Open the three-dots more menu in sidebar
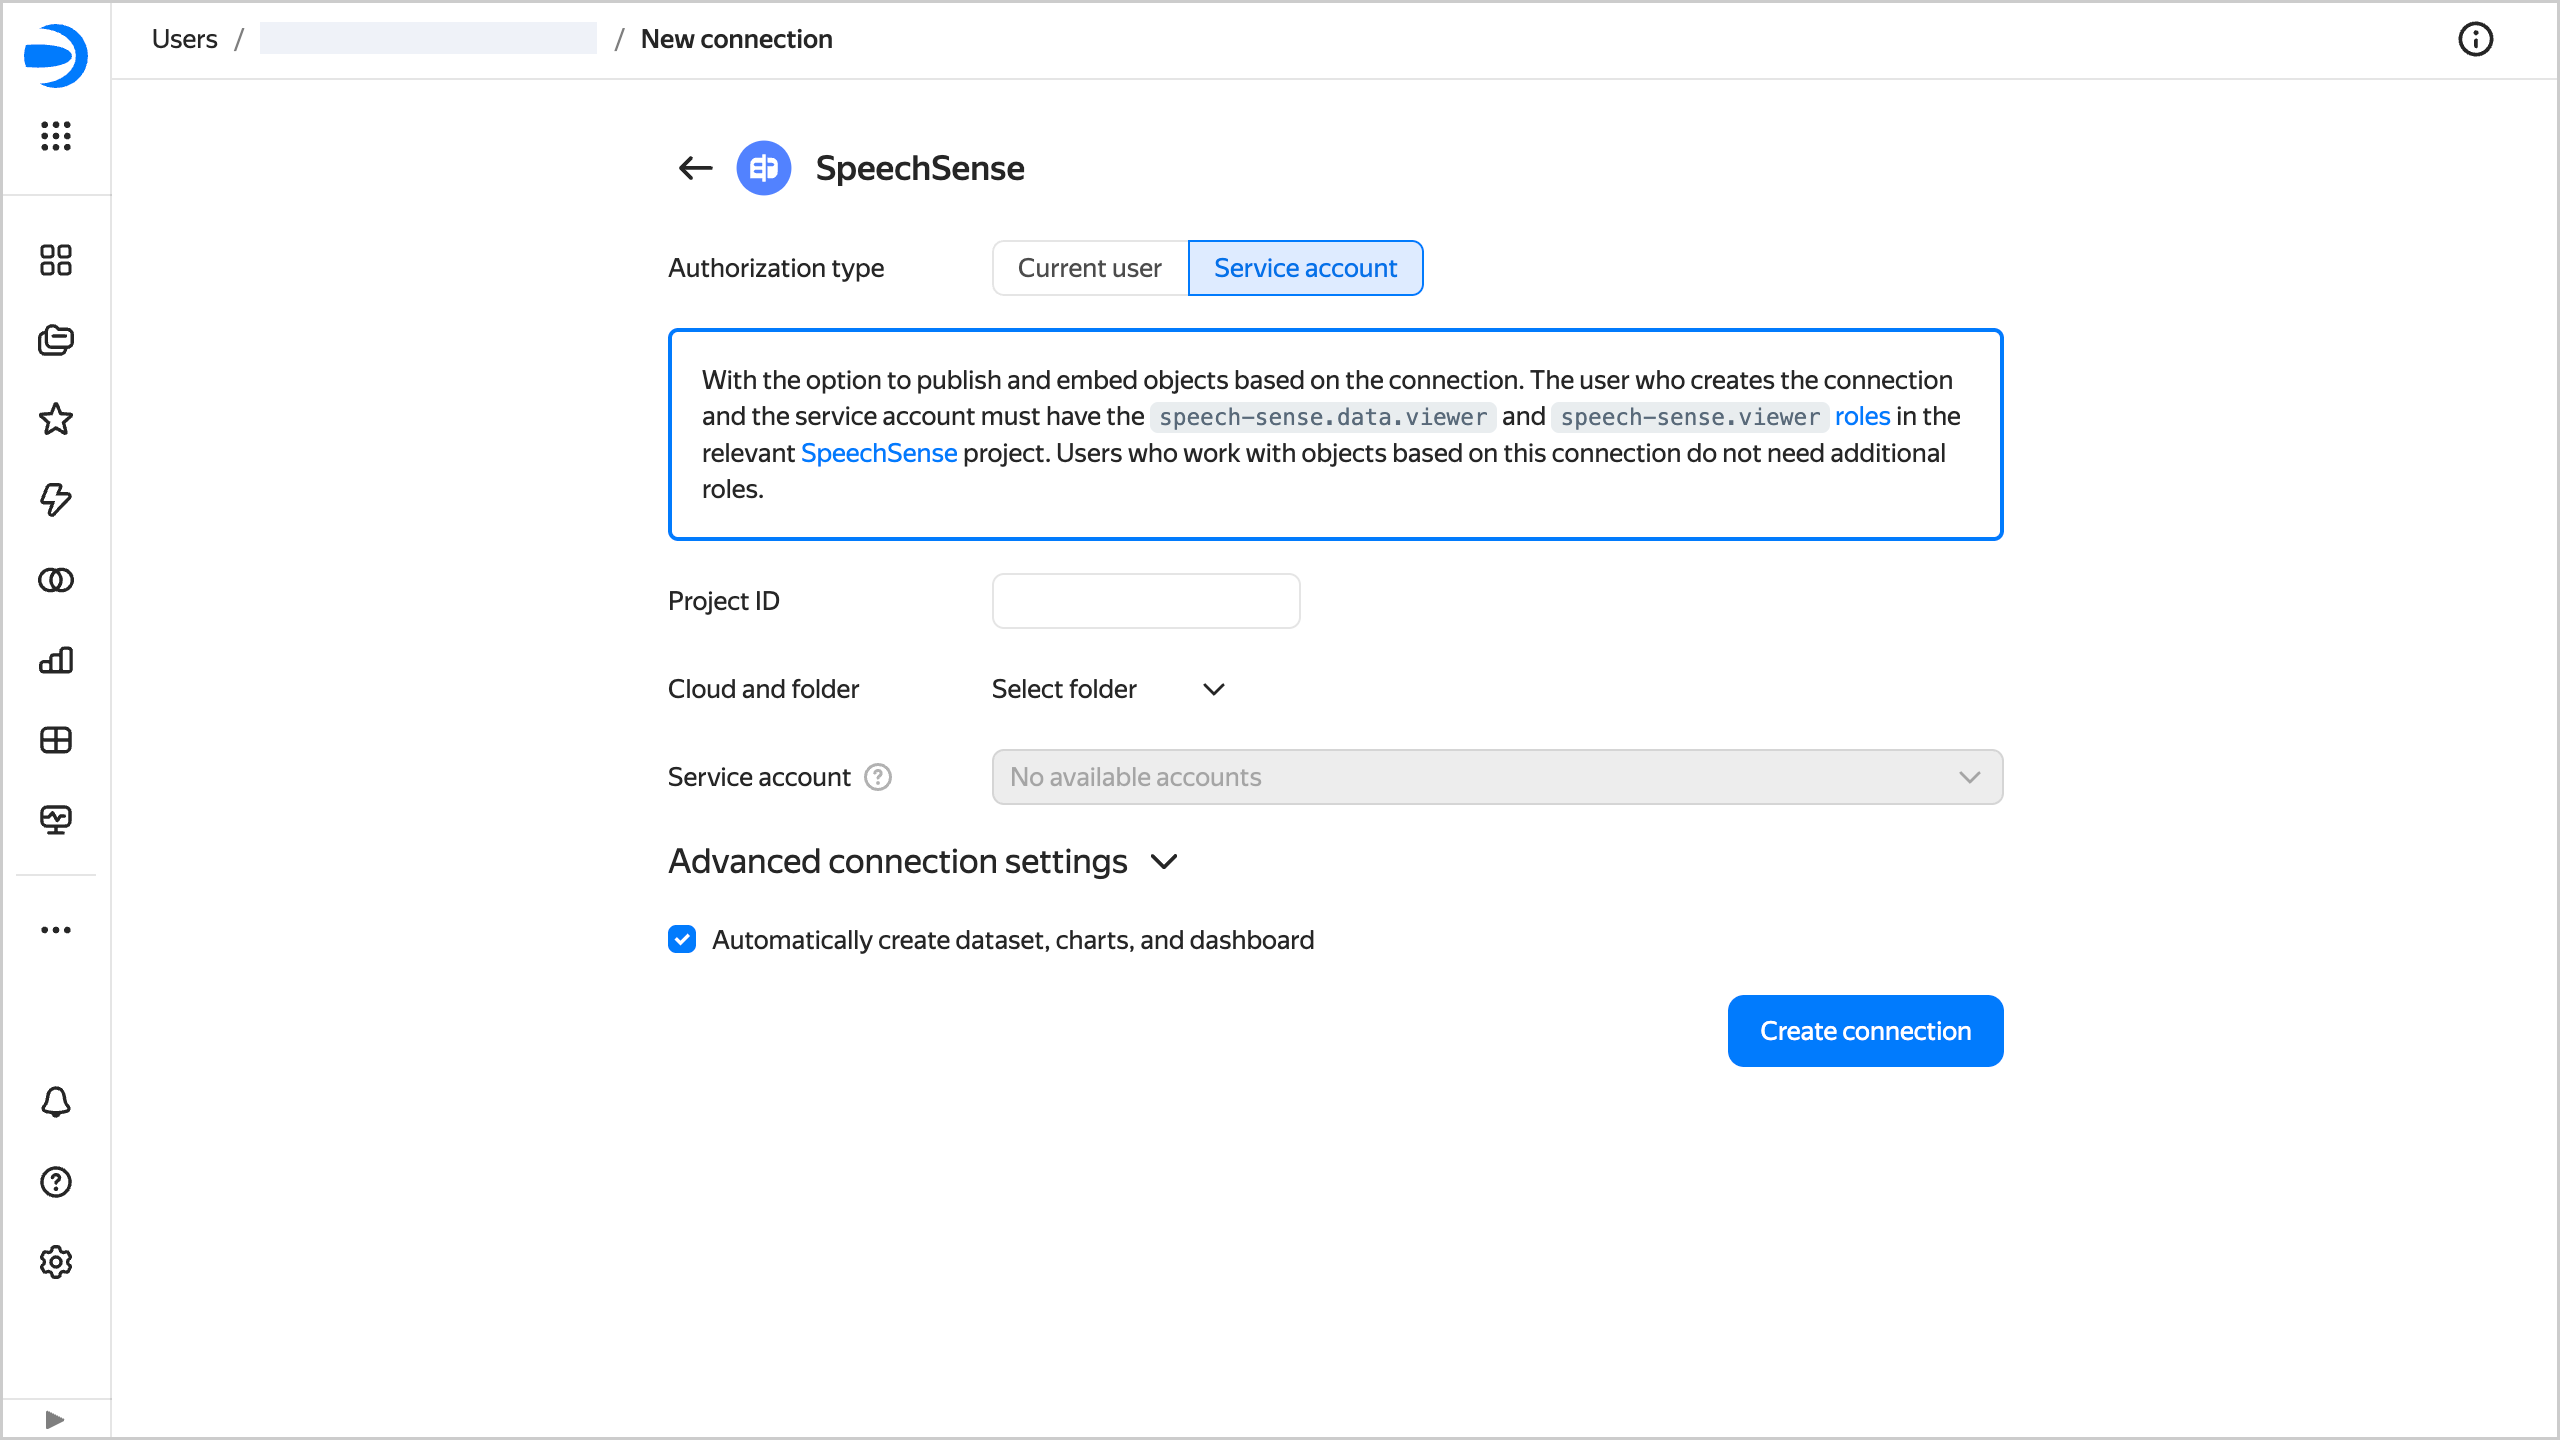The height and width of the screenshot is (1440, 2560). click(x=56, y=930)
